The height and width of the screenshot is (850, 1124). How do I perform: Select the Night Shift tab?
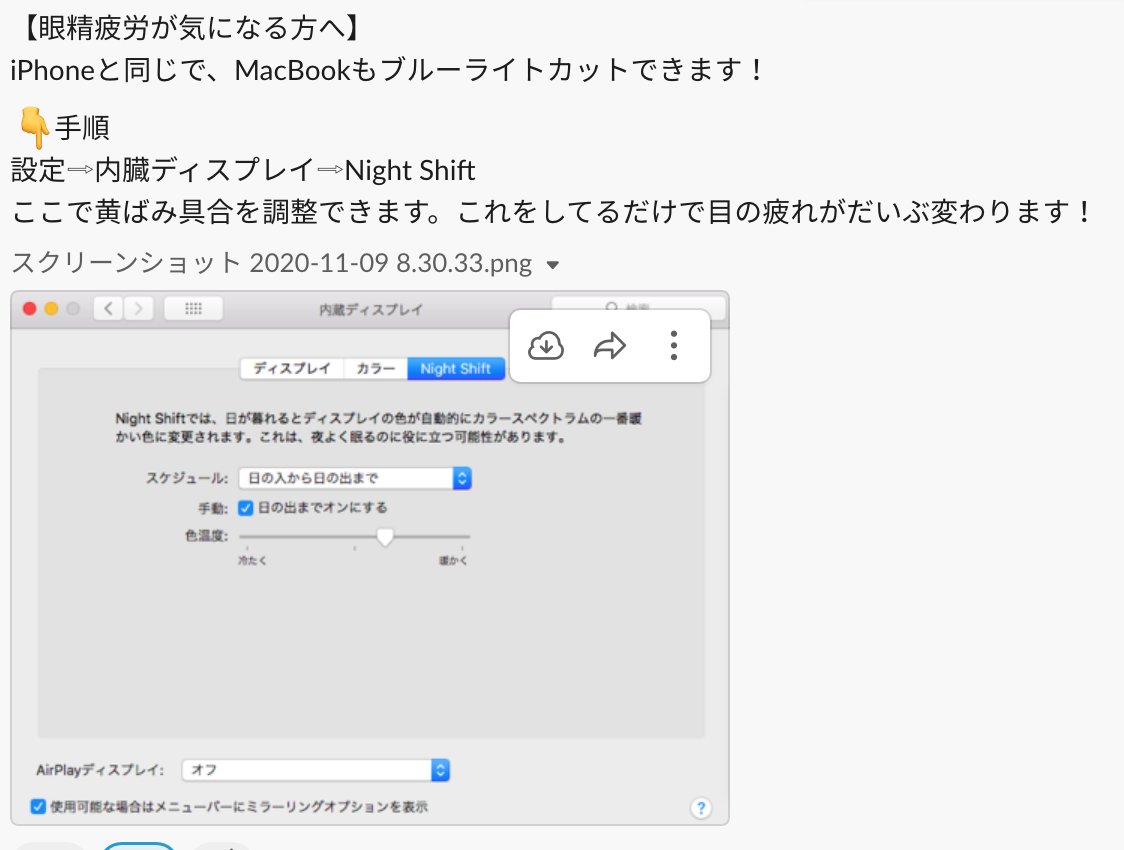point(456,368)
